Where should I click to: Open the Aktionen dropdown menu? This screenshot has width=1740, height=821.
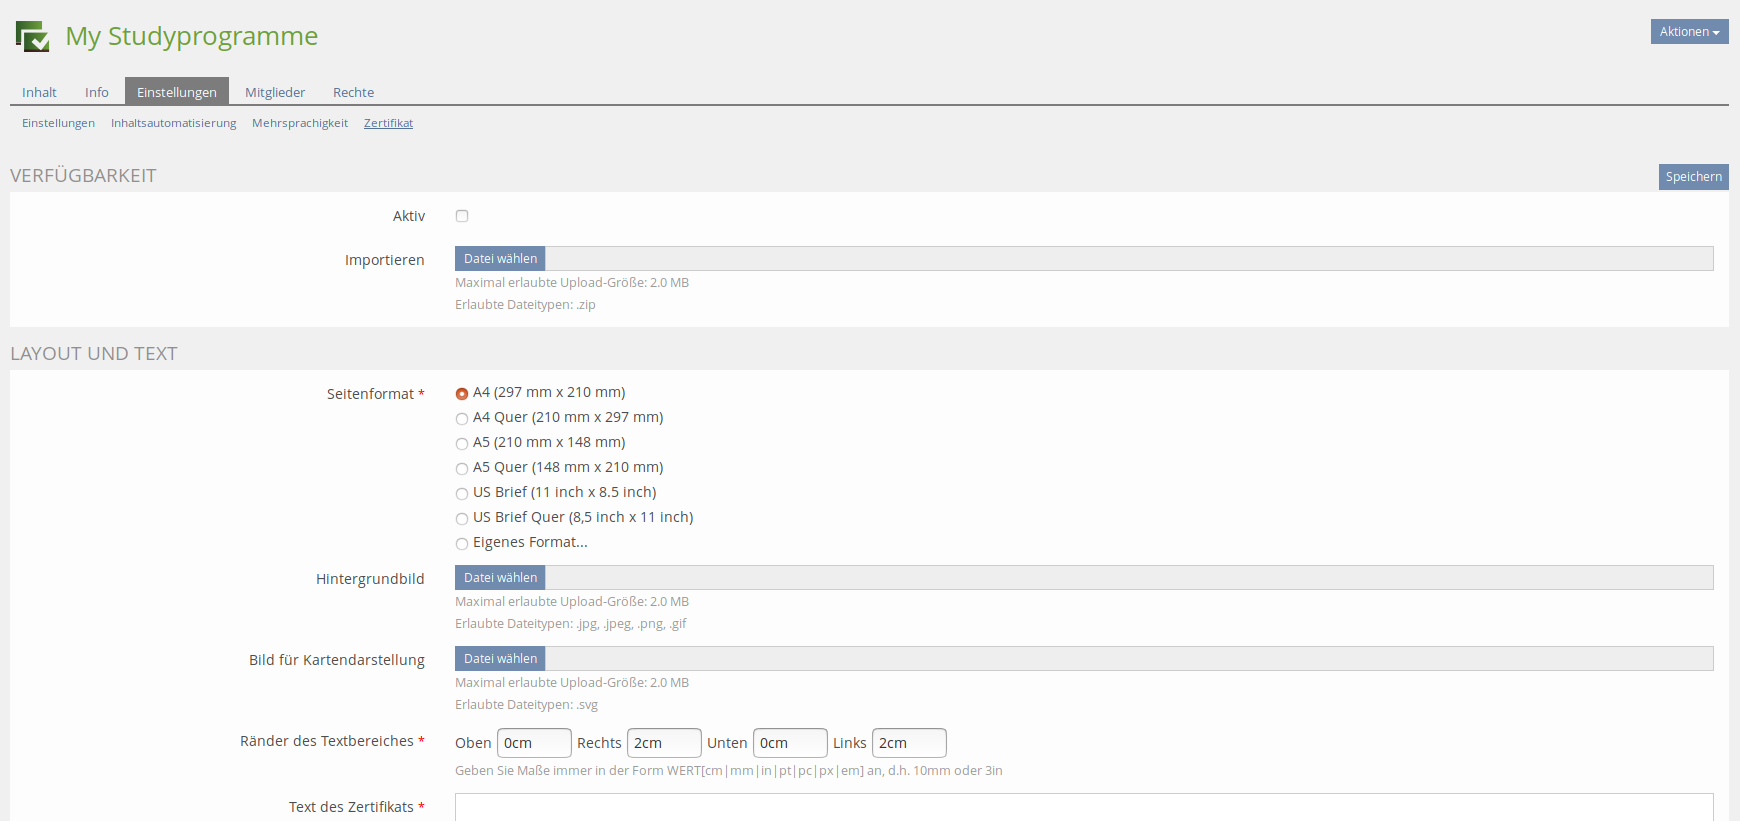pos(1688,32)
